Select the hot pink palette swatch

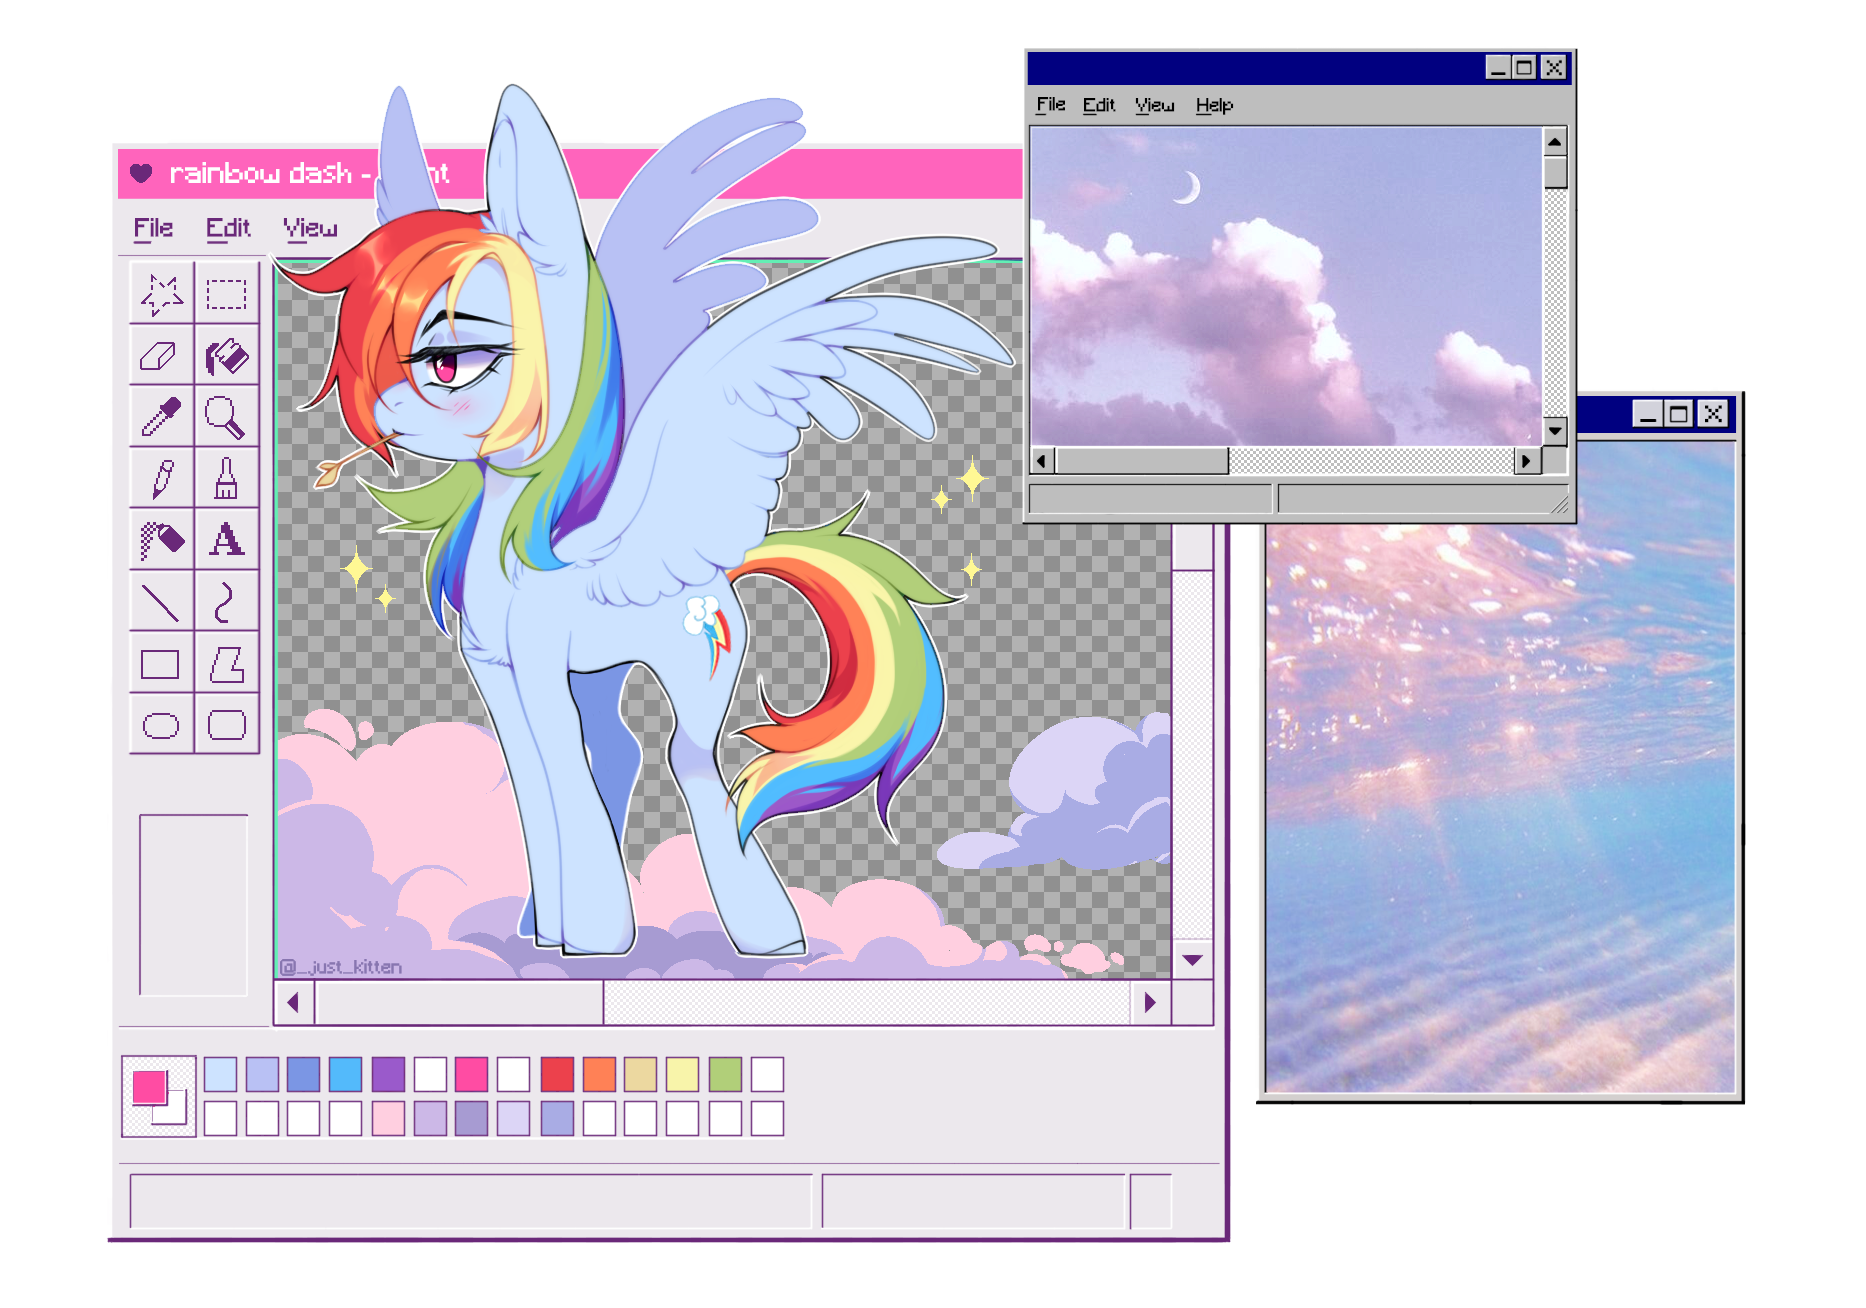point(471,1074)
